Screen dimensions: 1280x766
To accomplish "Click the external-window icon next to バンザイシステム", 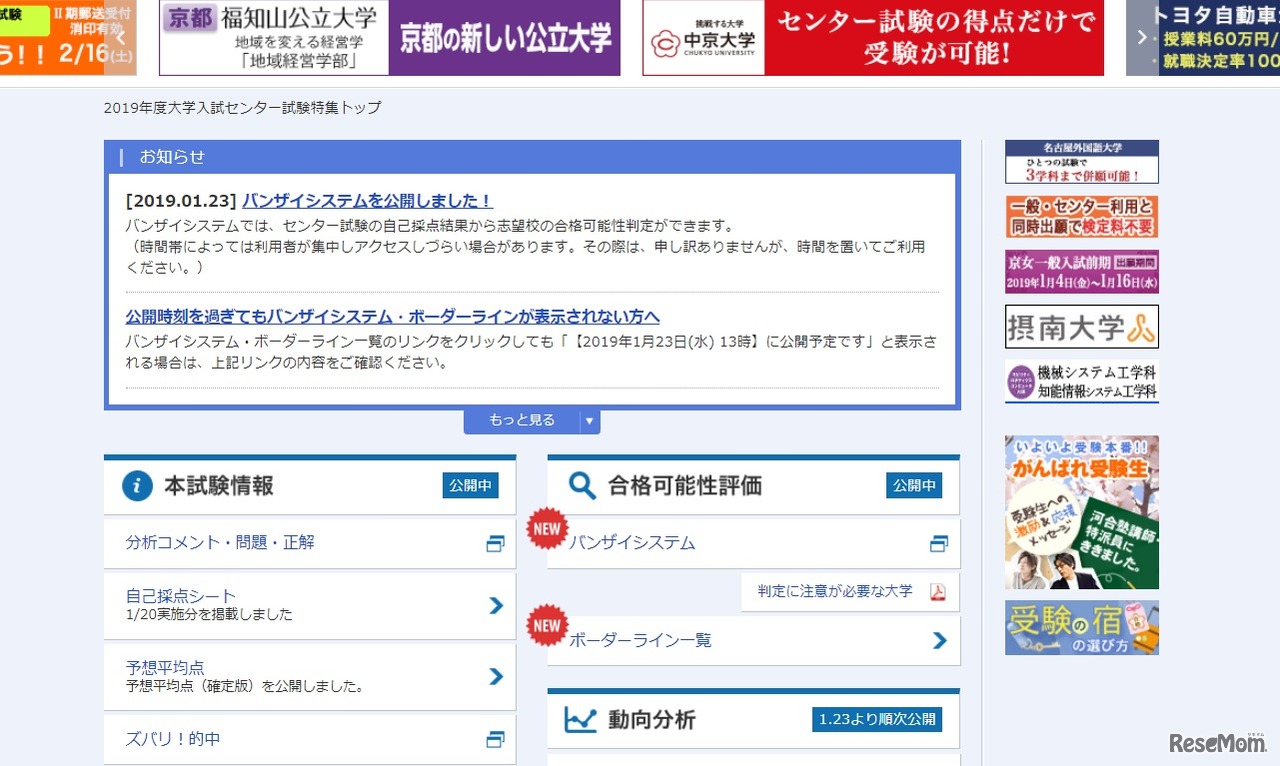I will pyautogui.click(x=938, y=543).
